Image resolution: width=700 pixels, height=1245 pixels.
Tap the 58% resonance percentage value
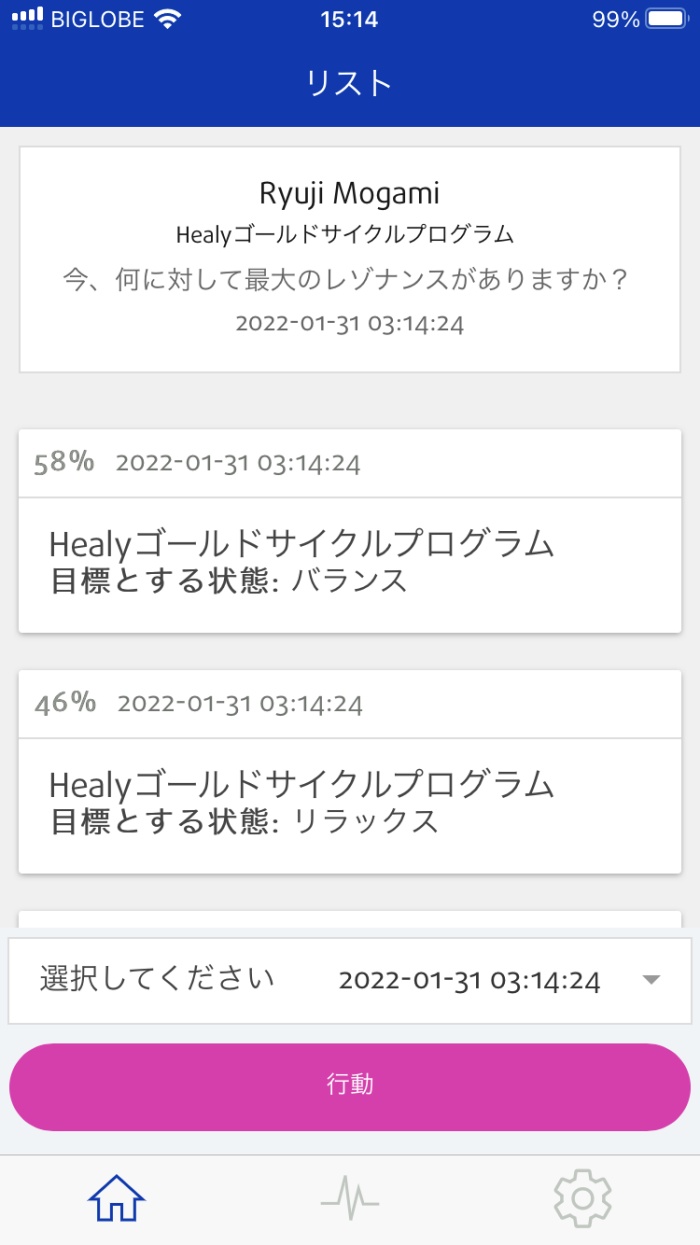pyautogui.click(x=67, y=463)
